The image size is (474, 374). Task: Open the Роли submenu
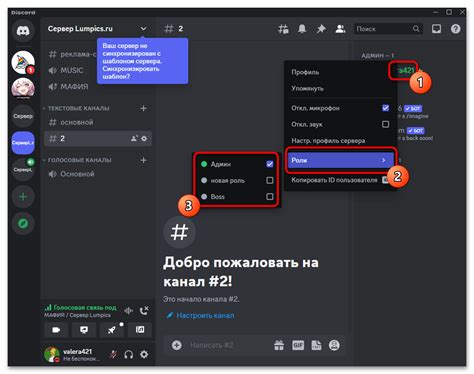point(341,160)
